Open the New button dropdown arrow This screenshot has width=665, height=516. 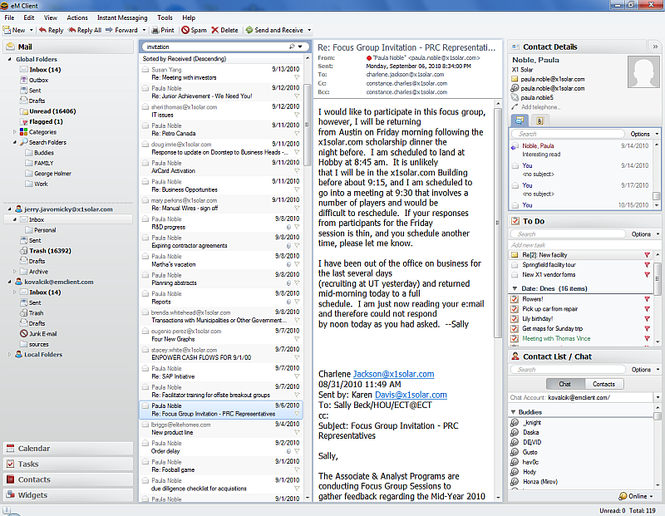tap(31, 30)
